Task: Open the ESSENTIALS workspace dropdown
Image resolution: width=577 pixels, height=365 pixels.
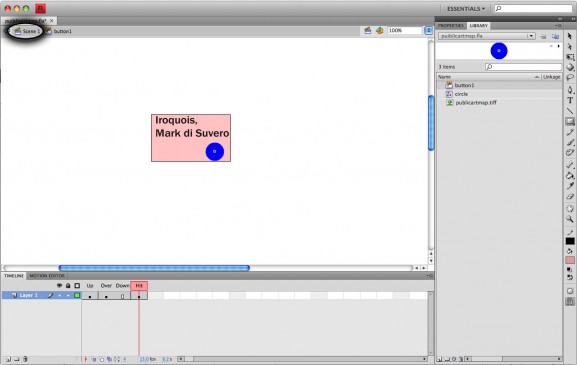Action: pos(466,8)
